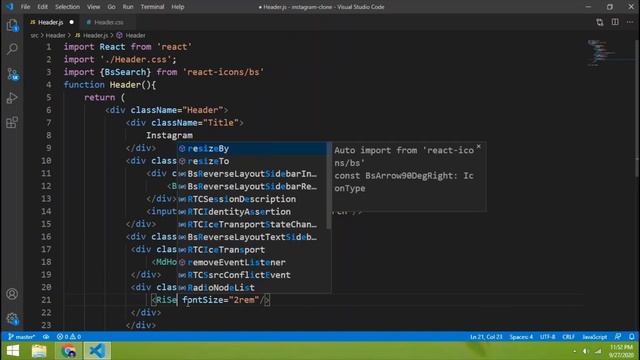Select the removeEventListener suggestion
Screen dimensions: 640x360
252,262
